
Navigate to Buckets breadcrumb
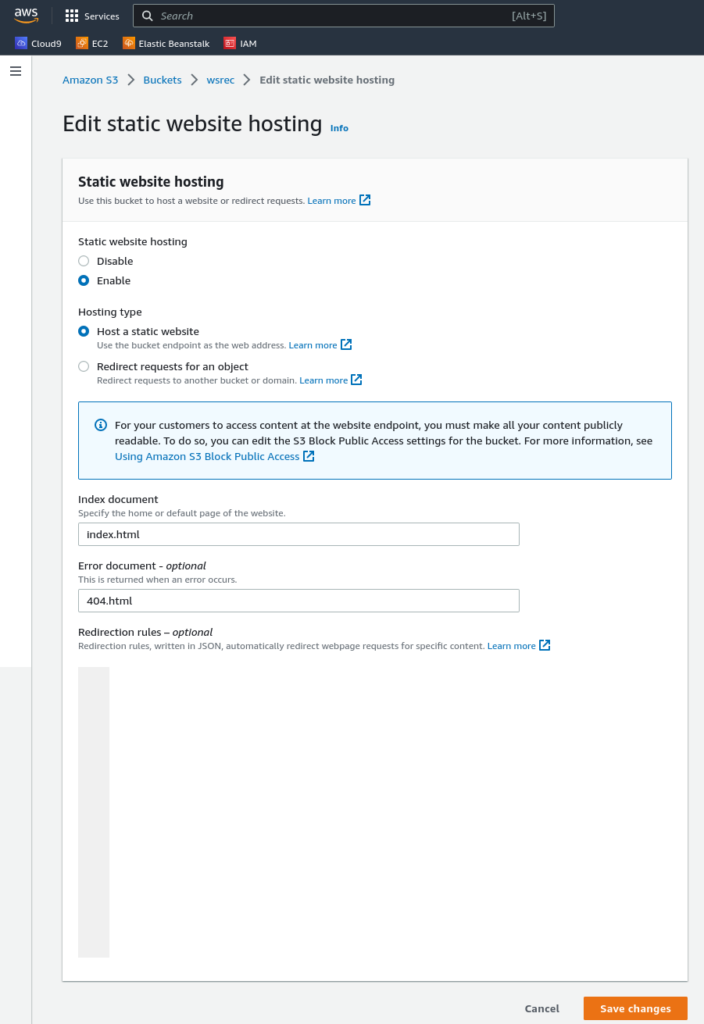tap(162, 80)
